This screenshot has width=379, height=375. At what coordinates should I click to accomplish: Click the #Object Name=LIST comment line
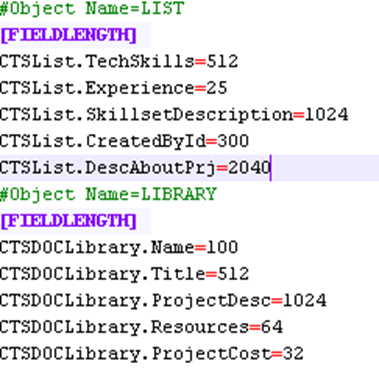click(x=92, y=9)
